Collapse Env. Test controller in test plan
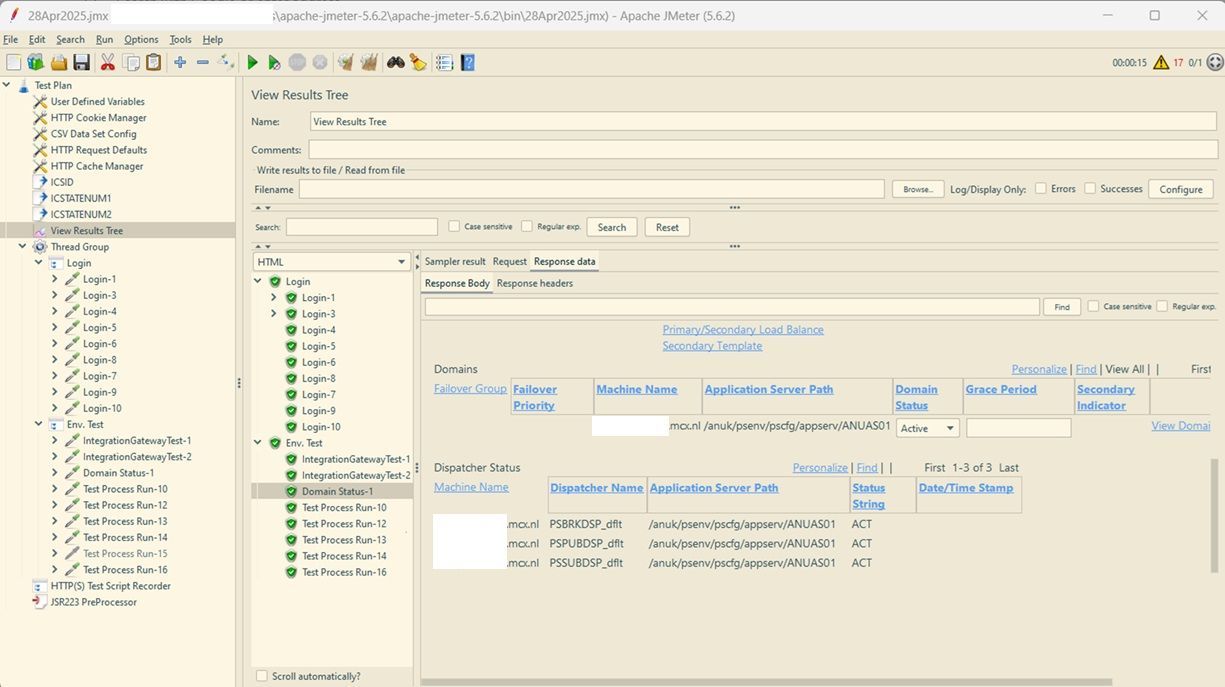1225x687 pixels. [x=39, y=424]
